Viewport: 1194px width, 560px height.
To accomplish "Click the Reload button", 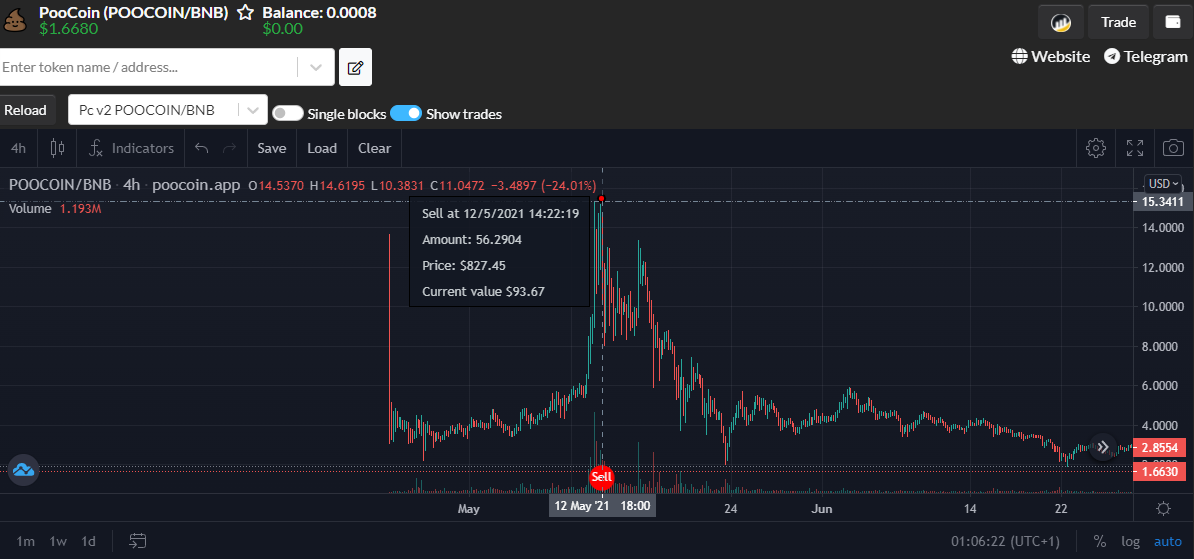I will (25, 110).
